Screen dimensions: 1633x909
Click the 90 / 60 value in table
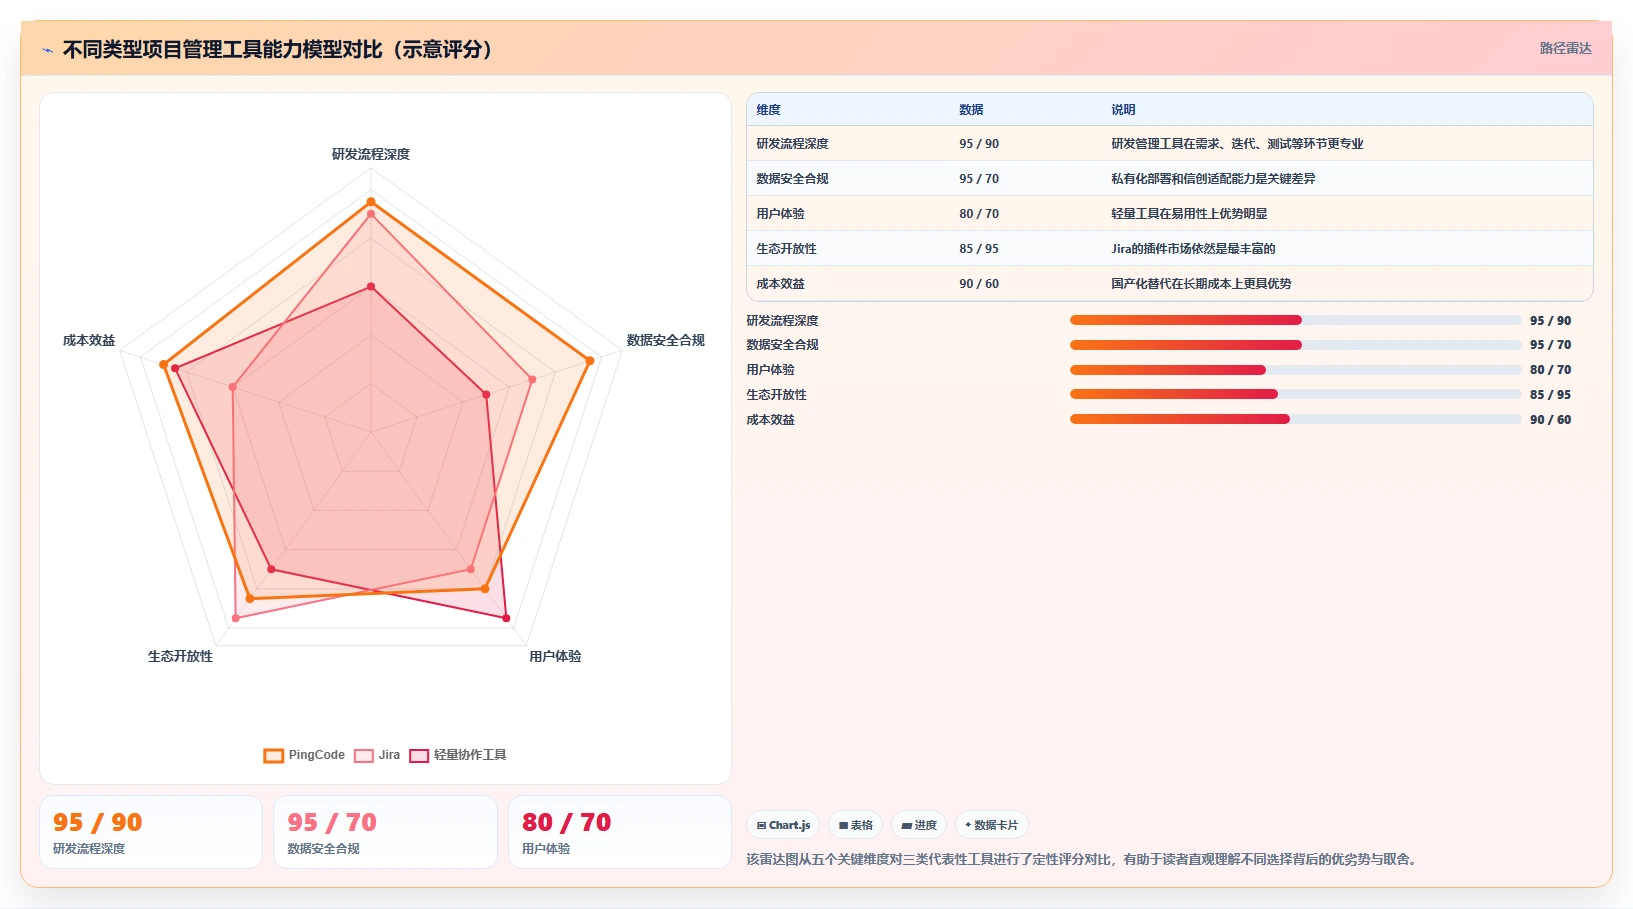(x=979, y=284)
